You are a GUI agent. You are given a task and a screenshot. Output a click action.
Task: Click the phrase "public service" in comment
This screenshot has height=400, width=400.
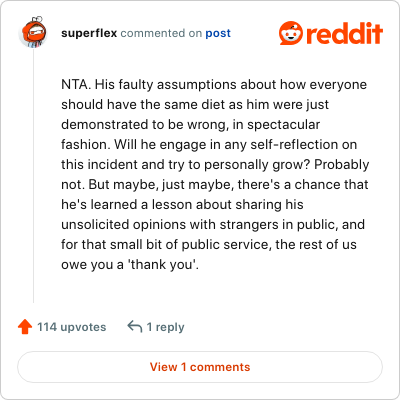(x=225, y=245)
